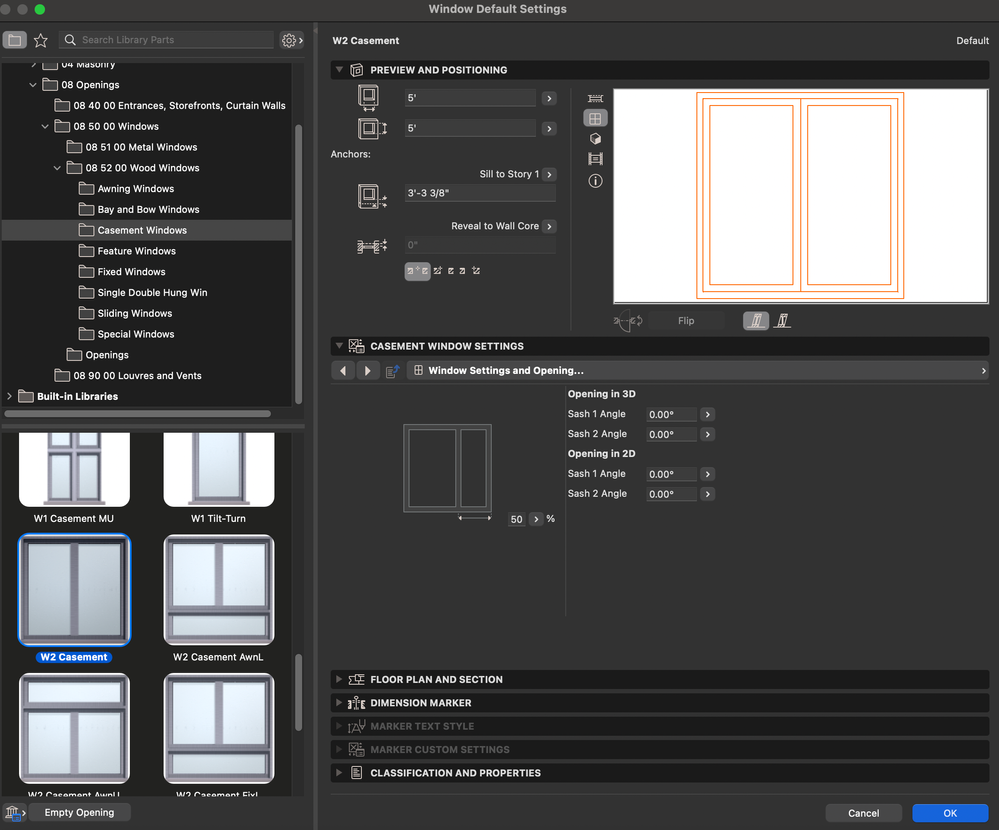The image size is (999, 830).
Task: Switch to folder view icon in library browser
Action: pos(14,40)
